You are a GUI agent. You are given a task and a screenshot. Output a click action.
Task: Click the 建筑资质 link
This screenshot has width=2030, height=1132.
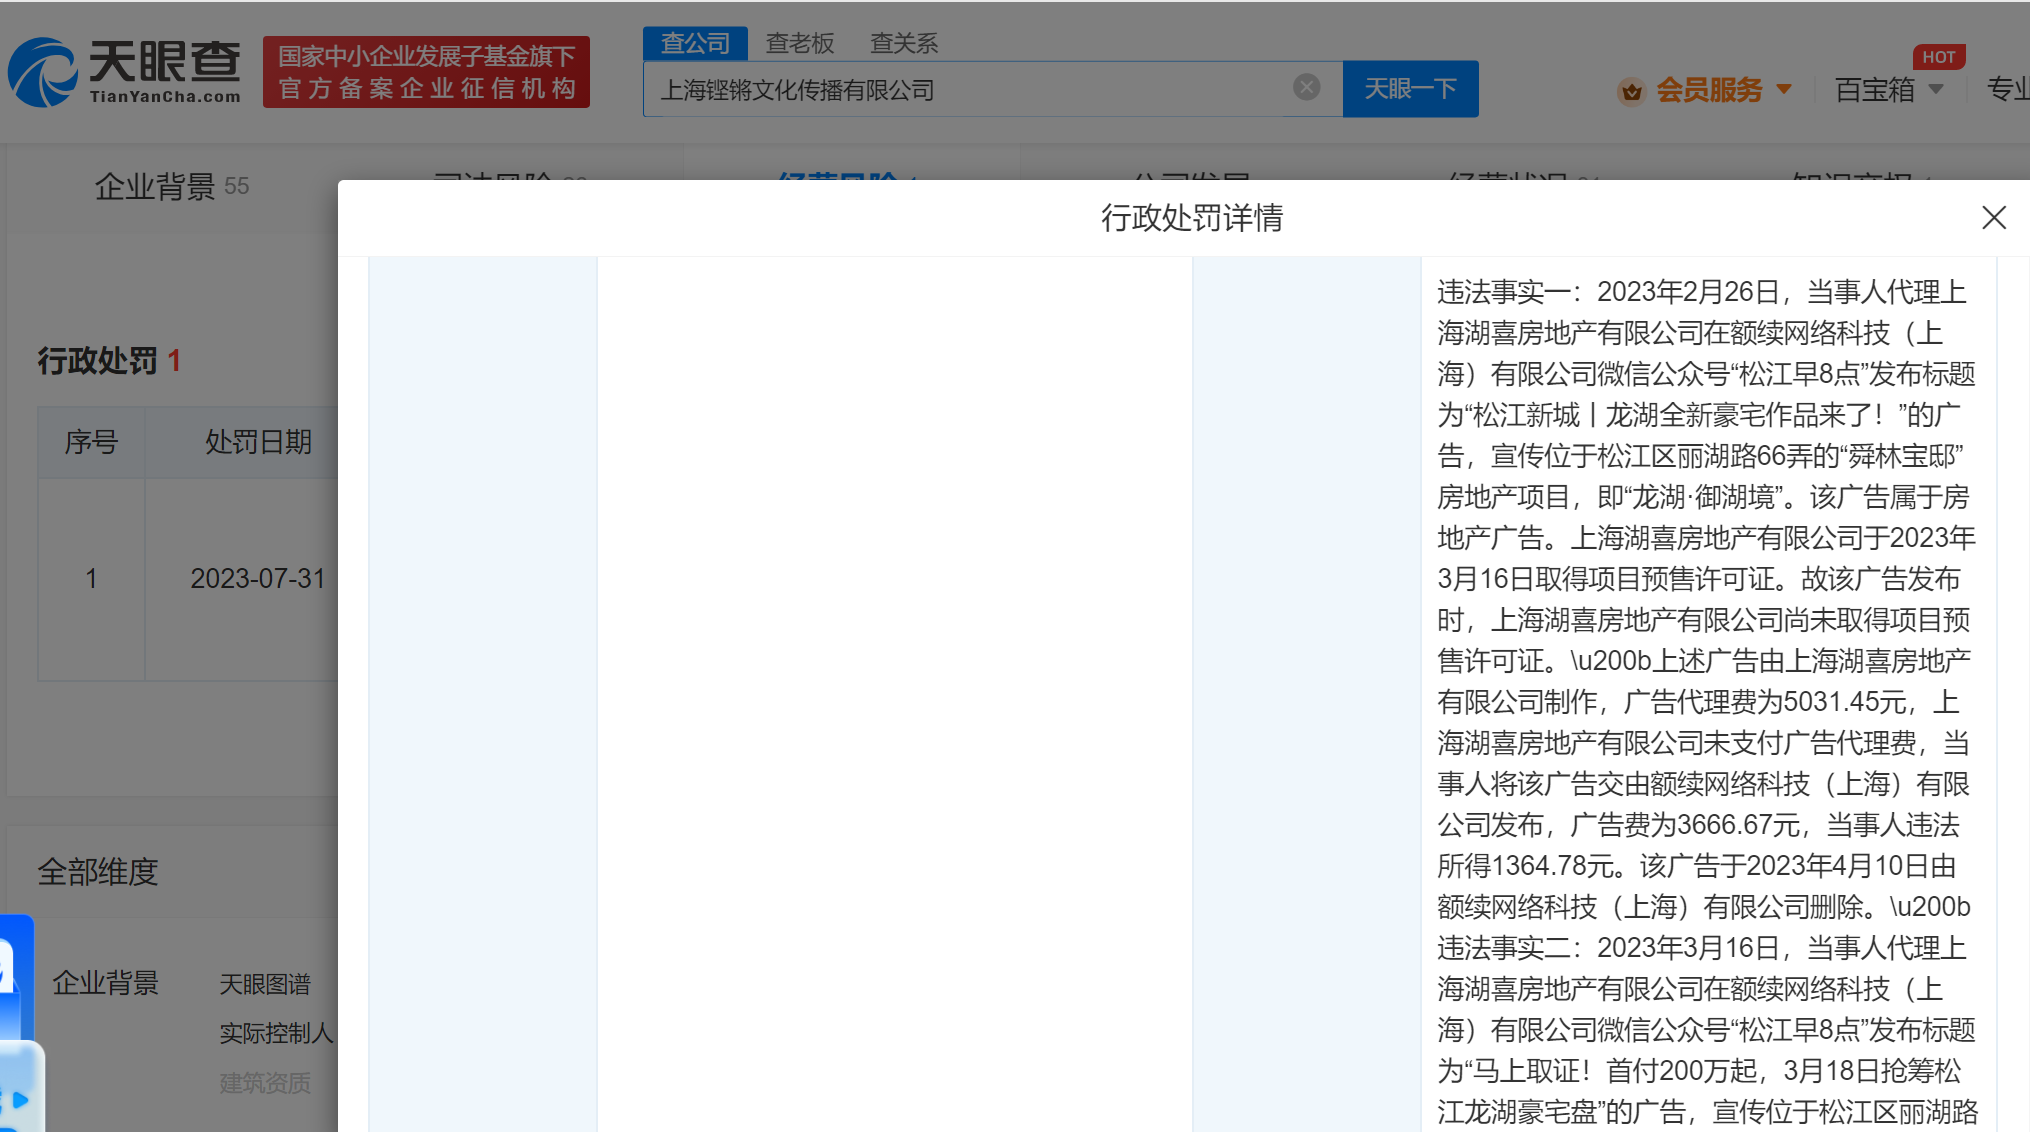click(265, 1083)
